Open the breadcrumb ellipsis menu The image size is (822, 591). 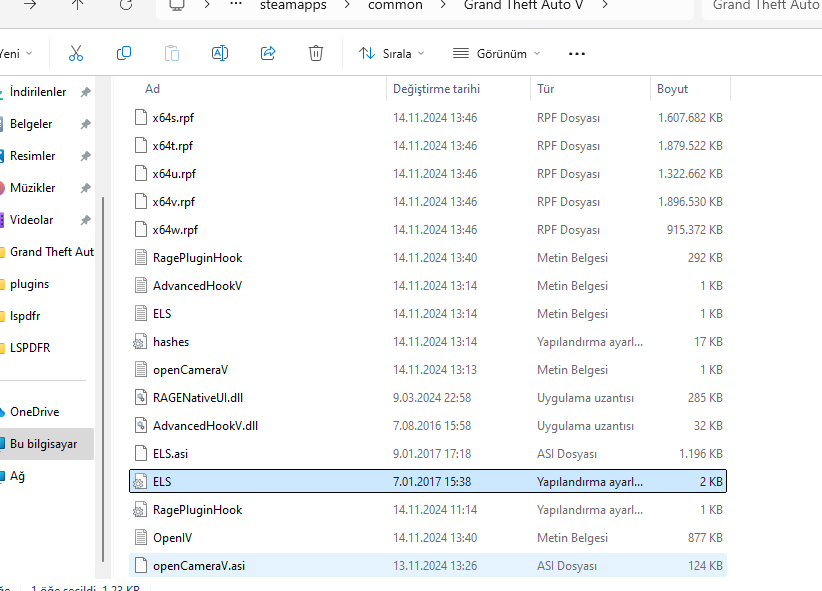tap(234, 6)
